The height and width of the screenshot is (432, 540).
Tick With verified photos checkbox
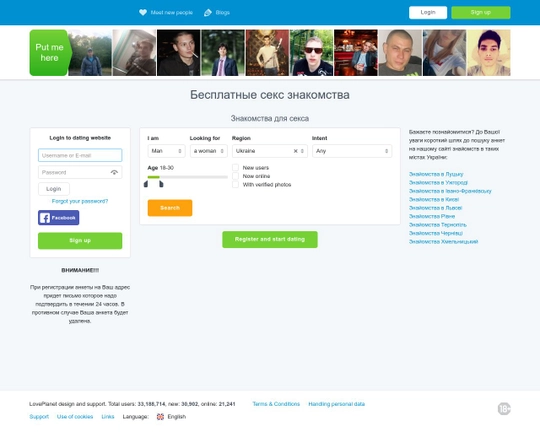(x=235, y=185)
